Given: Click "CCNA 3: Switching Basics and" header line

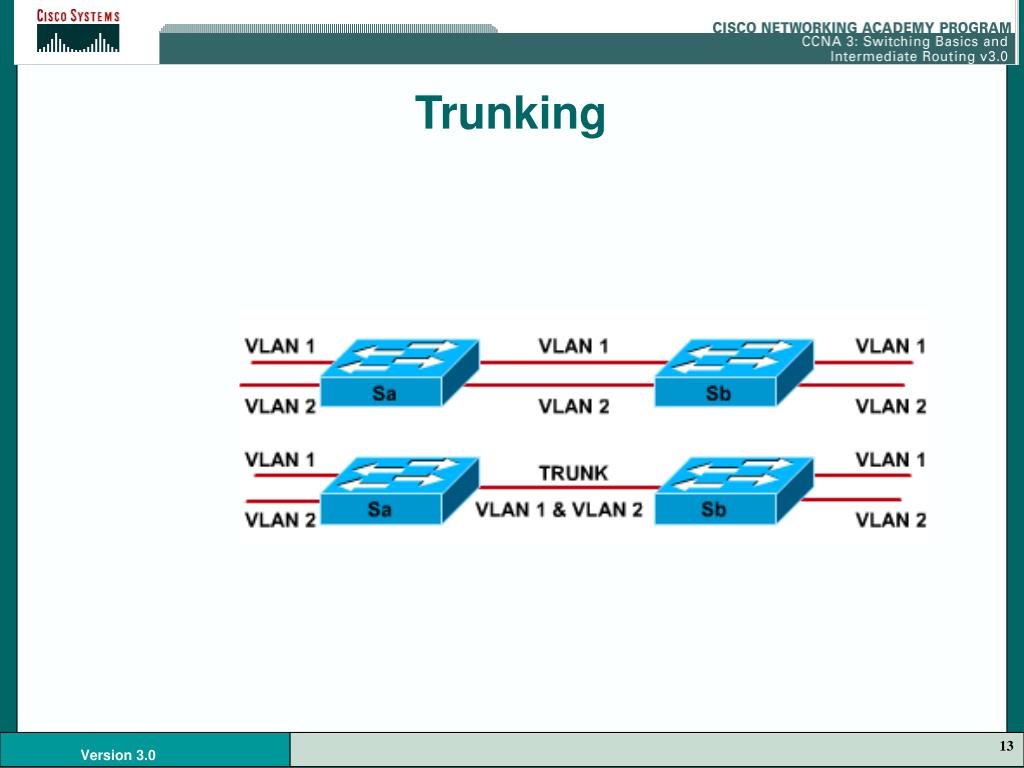Looking at the screenshot, I should 905,42.
